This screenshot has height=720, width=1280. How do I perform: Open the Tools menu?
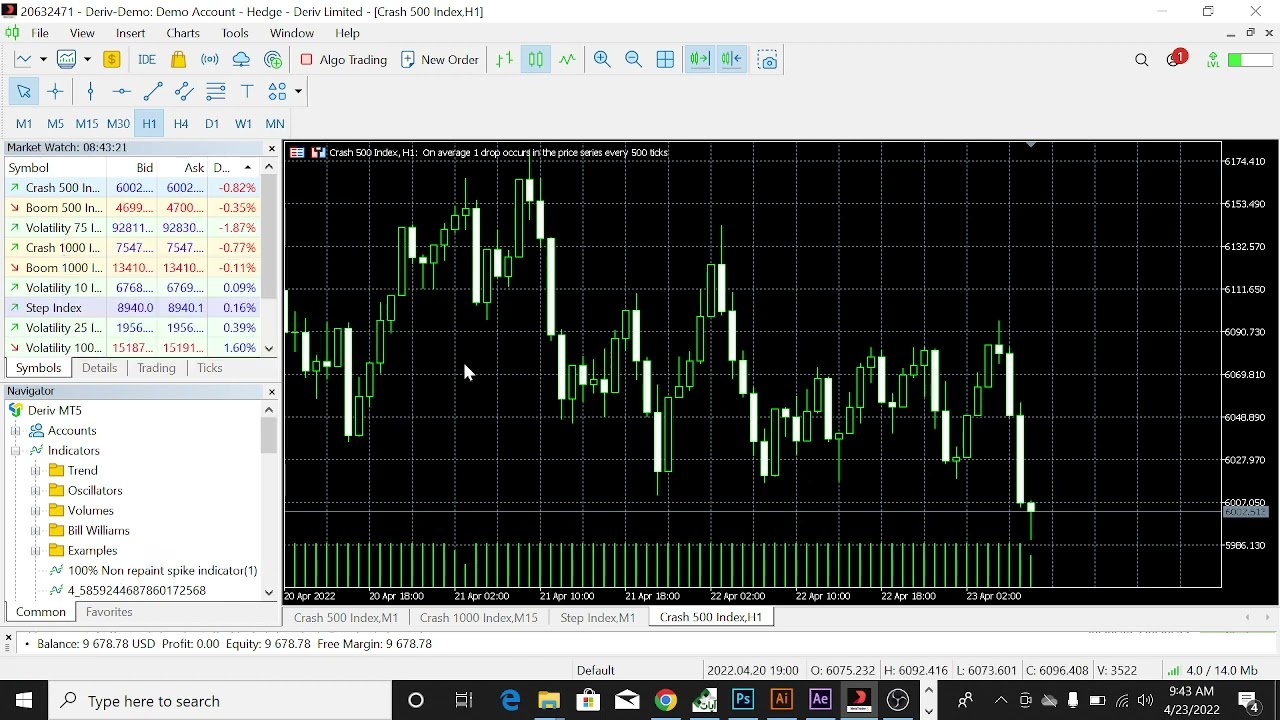[236, 33]
